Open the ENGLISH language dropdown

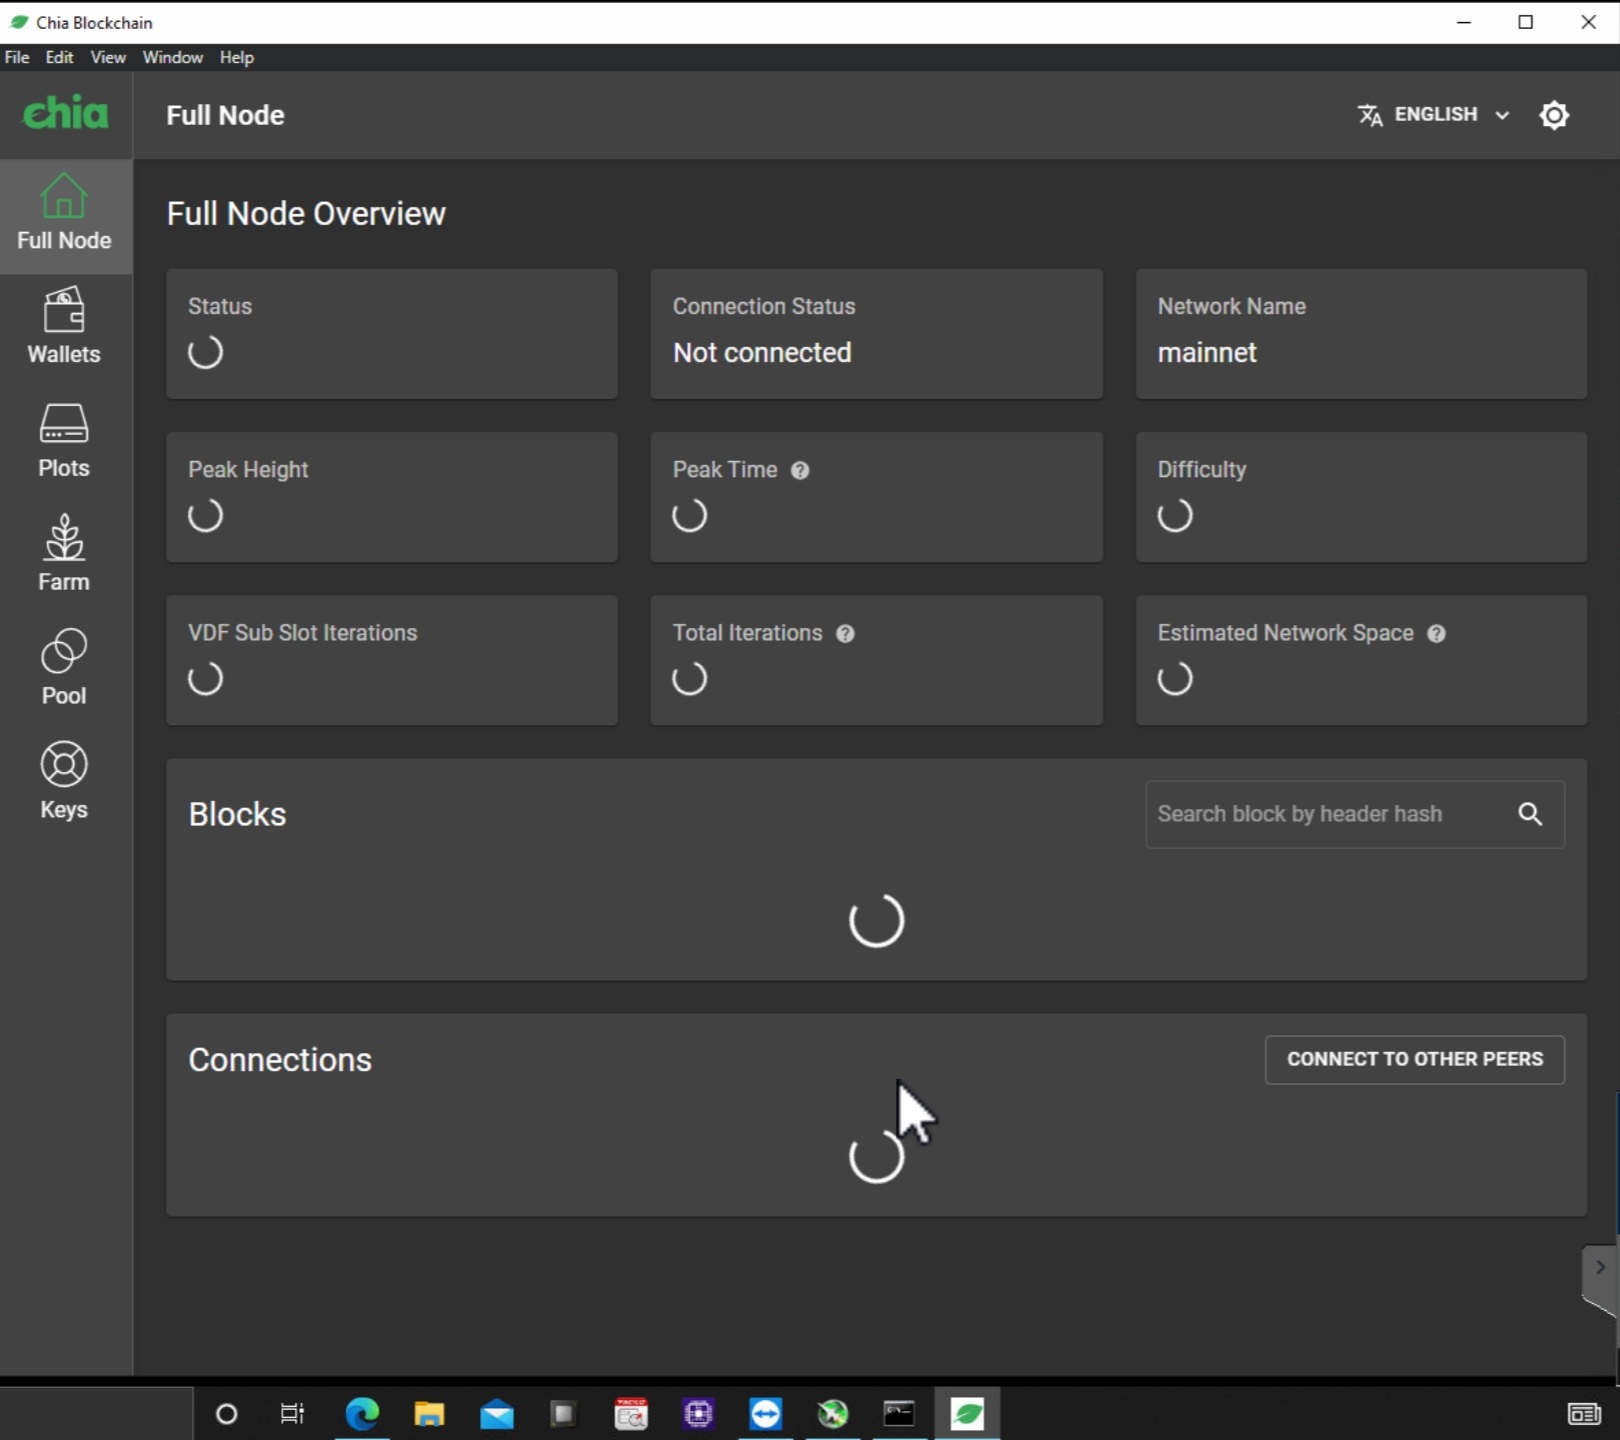point(1434,115)
